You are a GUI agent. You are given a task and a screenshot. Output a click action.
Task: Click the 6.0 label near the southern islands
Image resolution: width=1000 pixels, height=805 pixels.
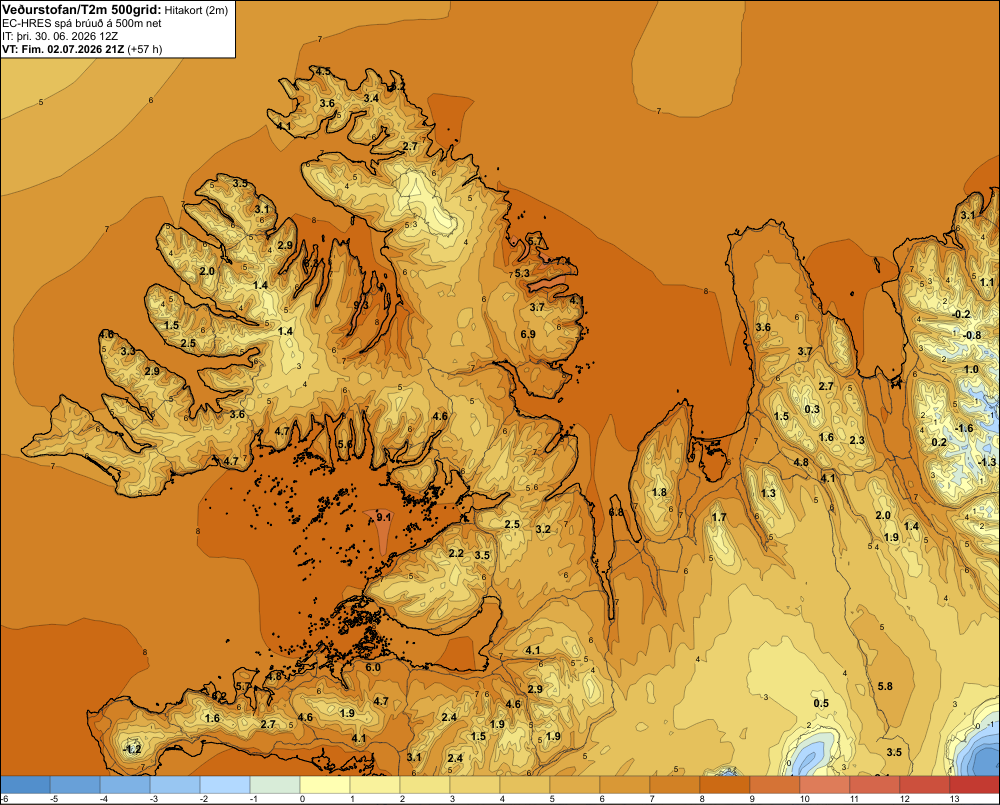click(x=373, y=667)
